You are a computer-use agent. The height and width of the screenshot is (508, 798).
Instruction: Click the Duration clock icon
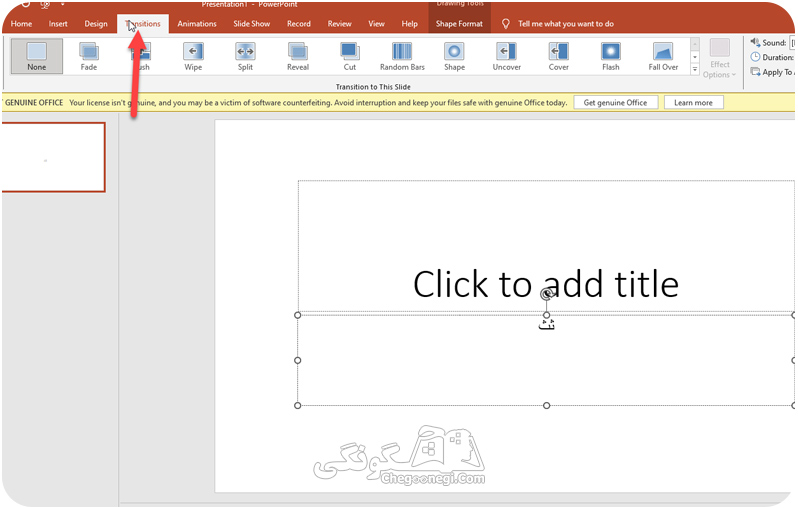click(x=755, y=57)
